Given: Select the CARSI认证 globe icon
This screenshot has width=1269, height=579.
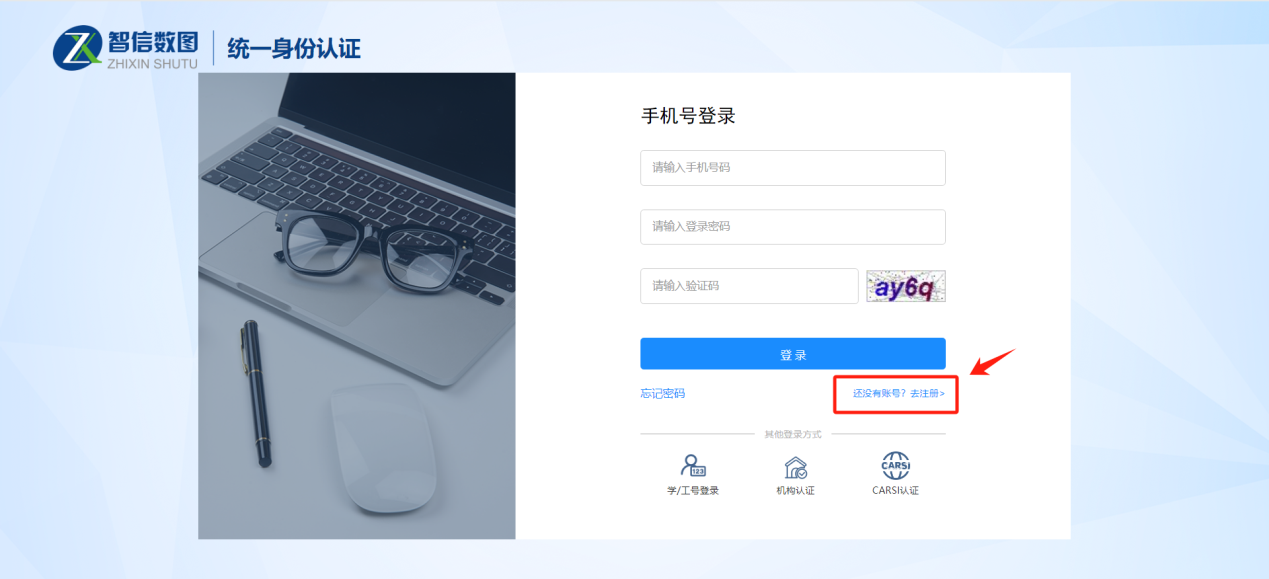Looking at the screenshot, I should click(896, 466).
